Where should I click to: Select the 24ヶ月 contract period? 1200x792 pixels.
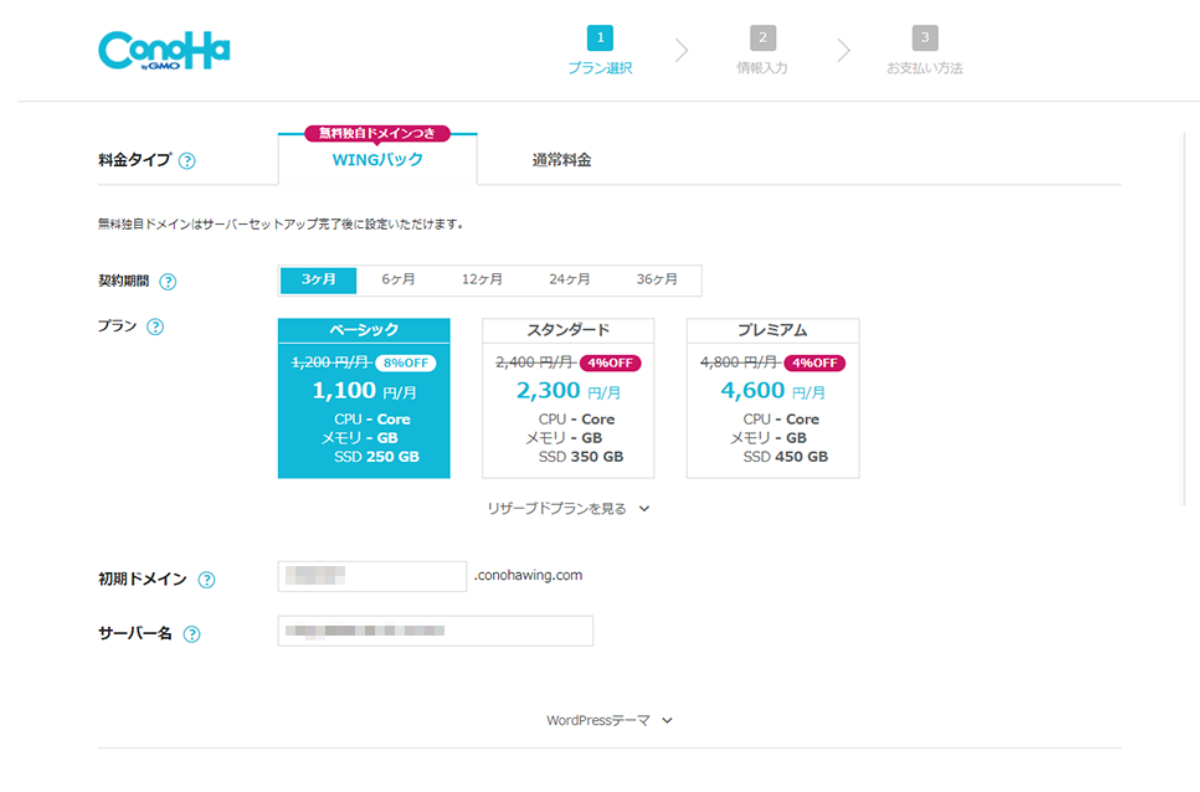coord(569,280)
